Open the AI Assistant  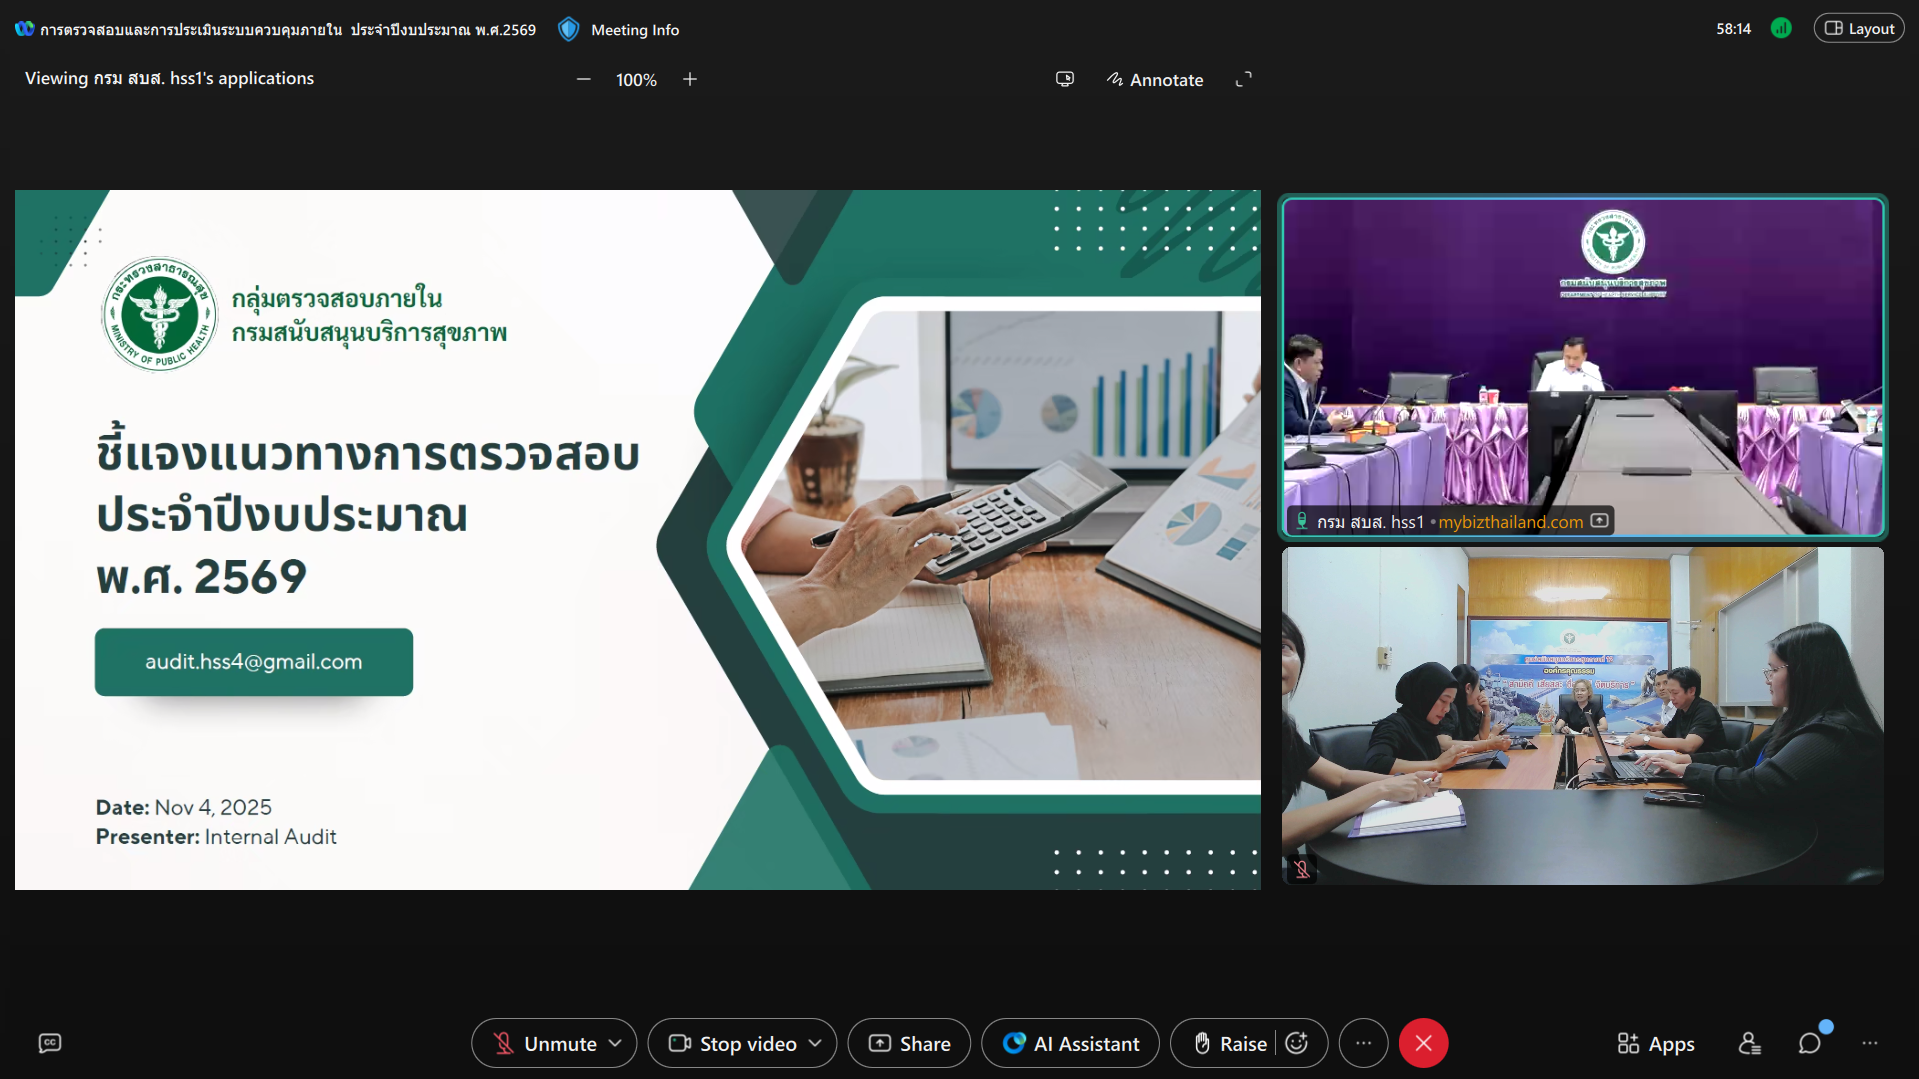click(x=1070, y=1043)
